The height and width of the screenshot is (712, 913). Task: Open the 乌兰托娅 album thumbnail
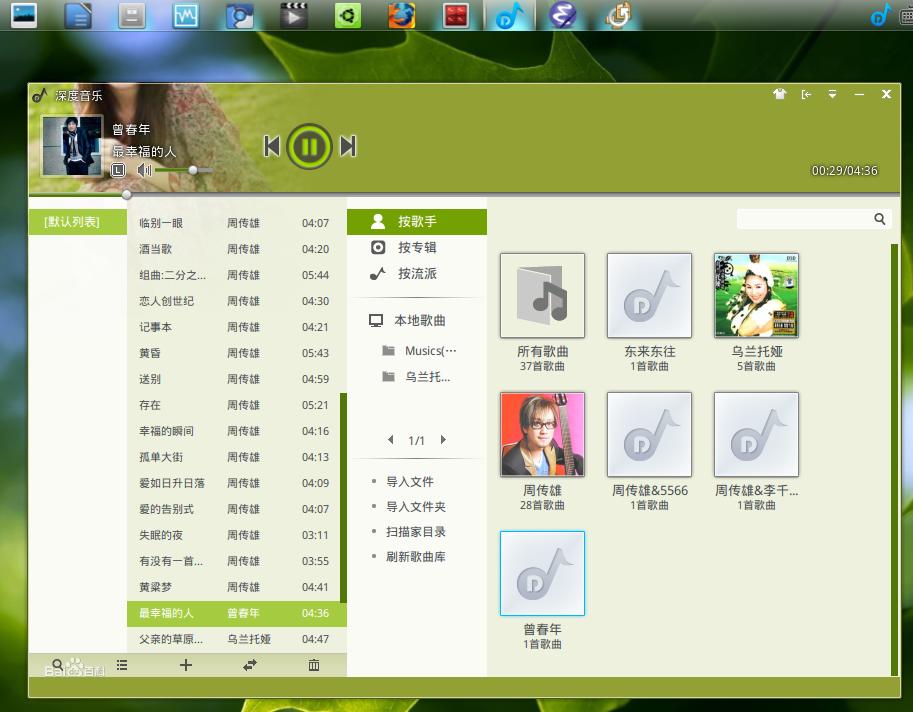pos(756,295)
